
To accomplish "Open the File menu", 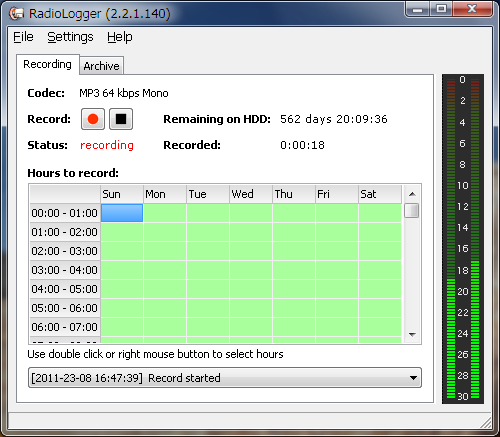I will 23,37.
